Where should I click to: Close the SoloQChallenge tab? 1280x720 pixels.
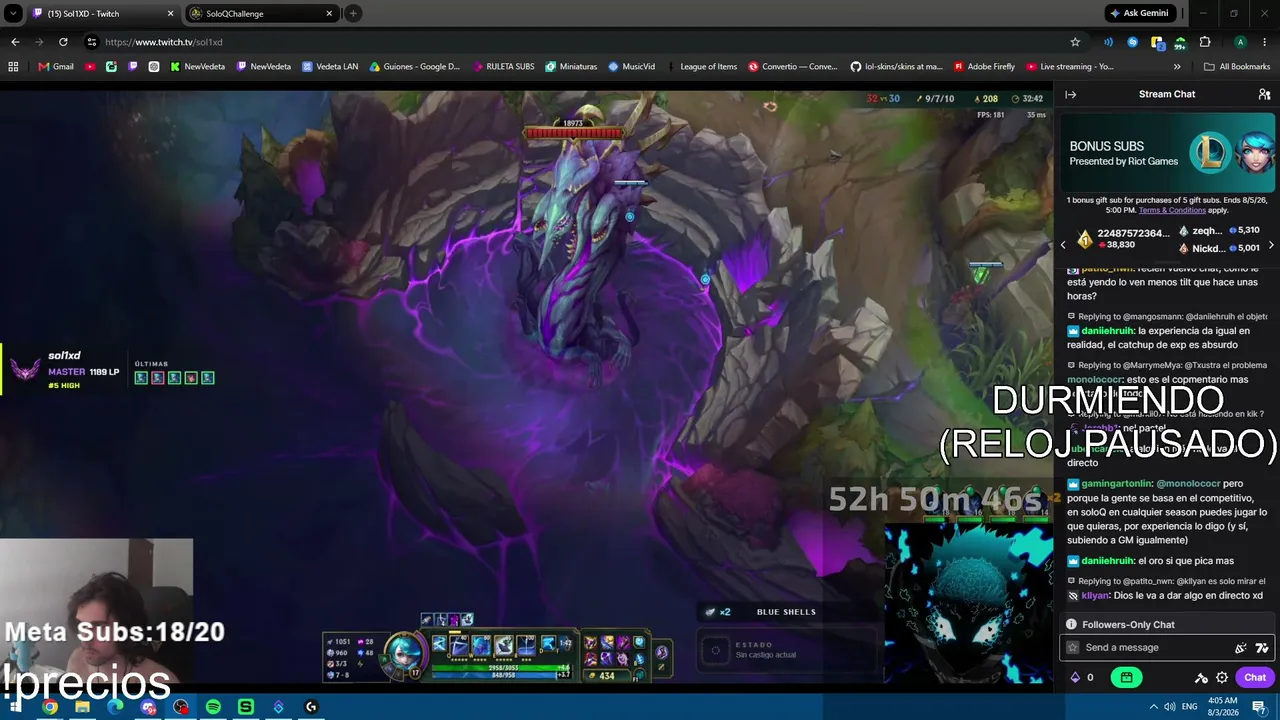(329, 14)
